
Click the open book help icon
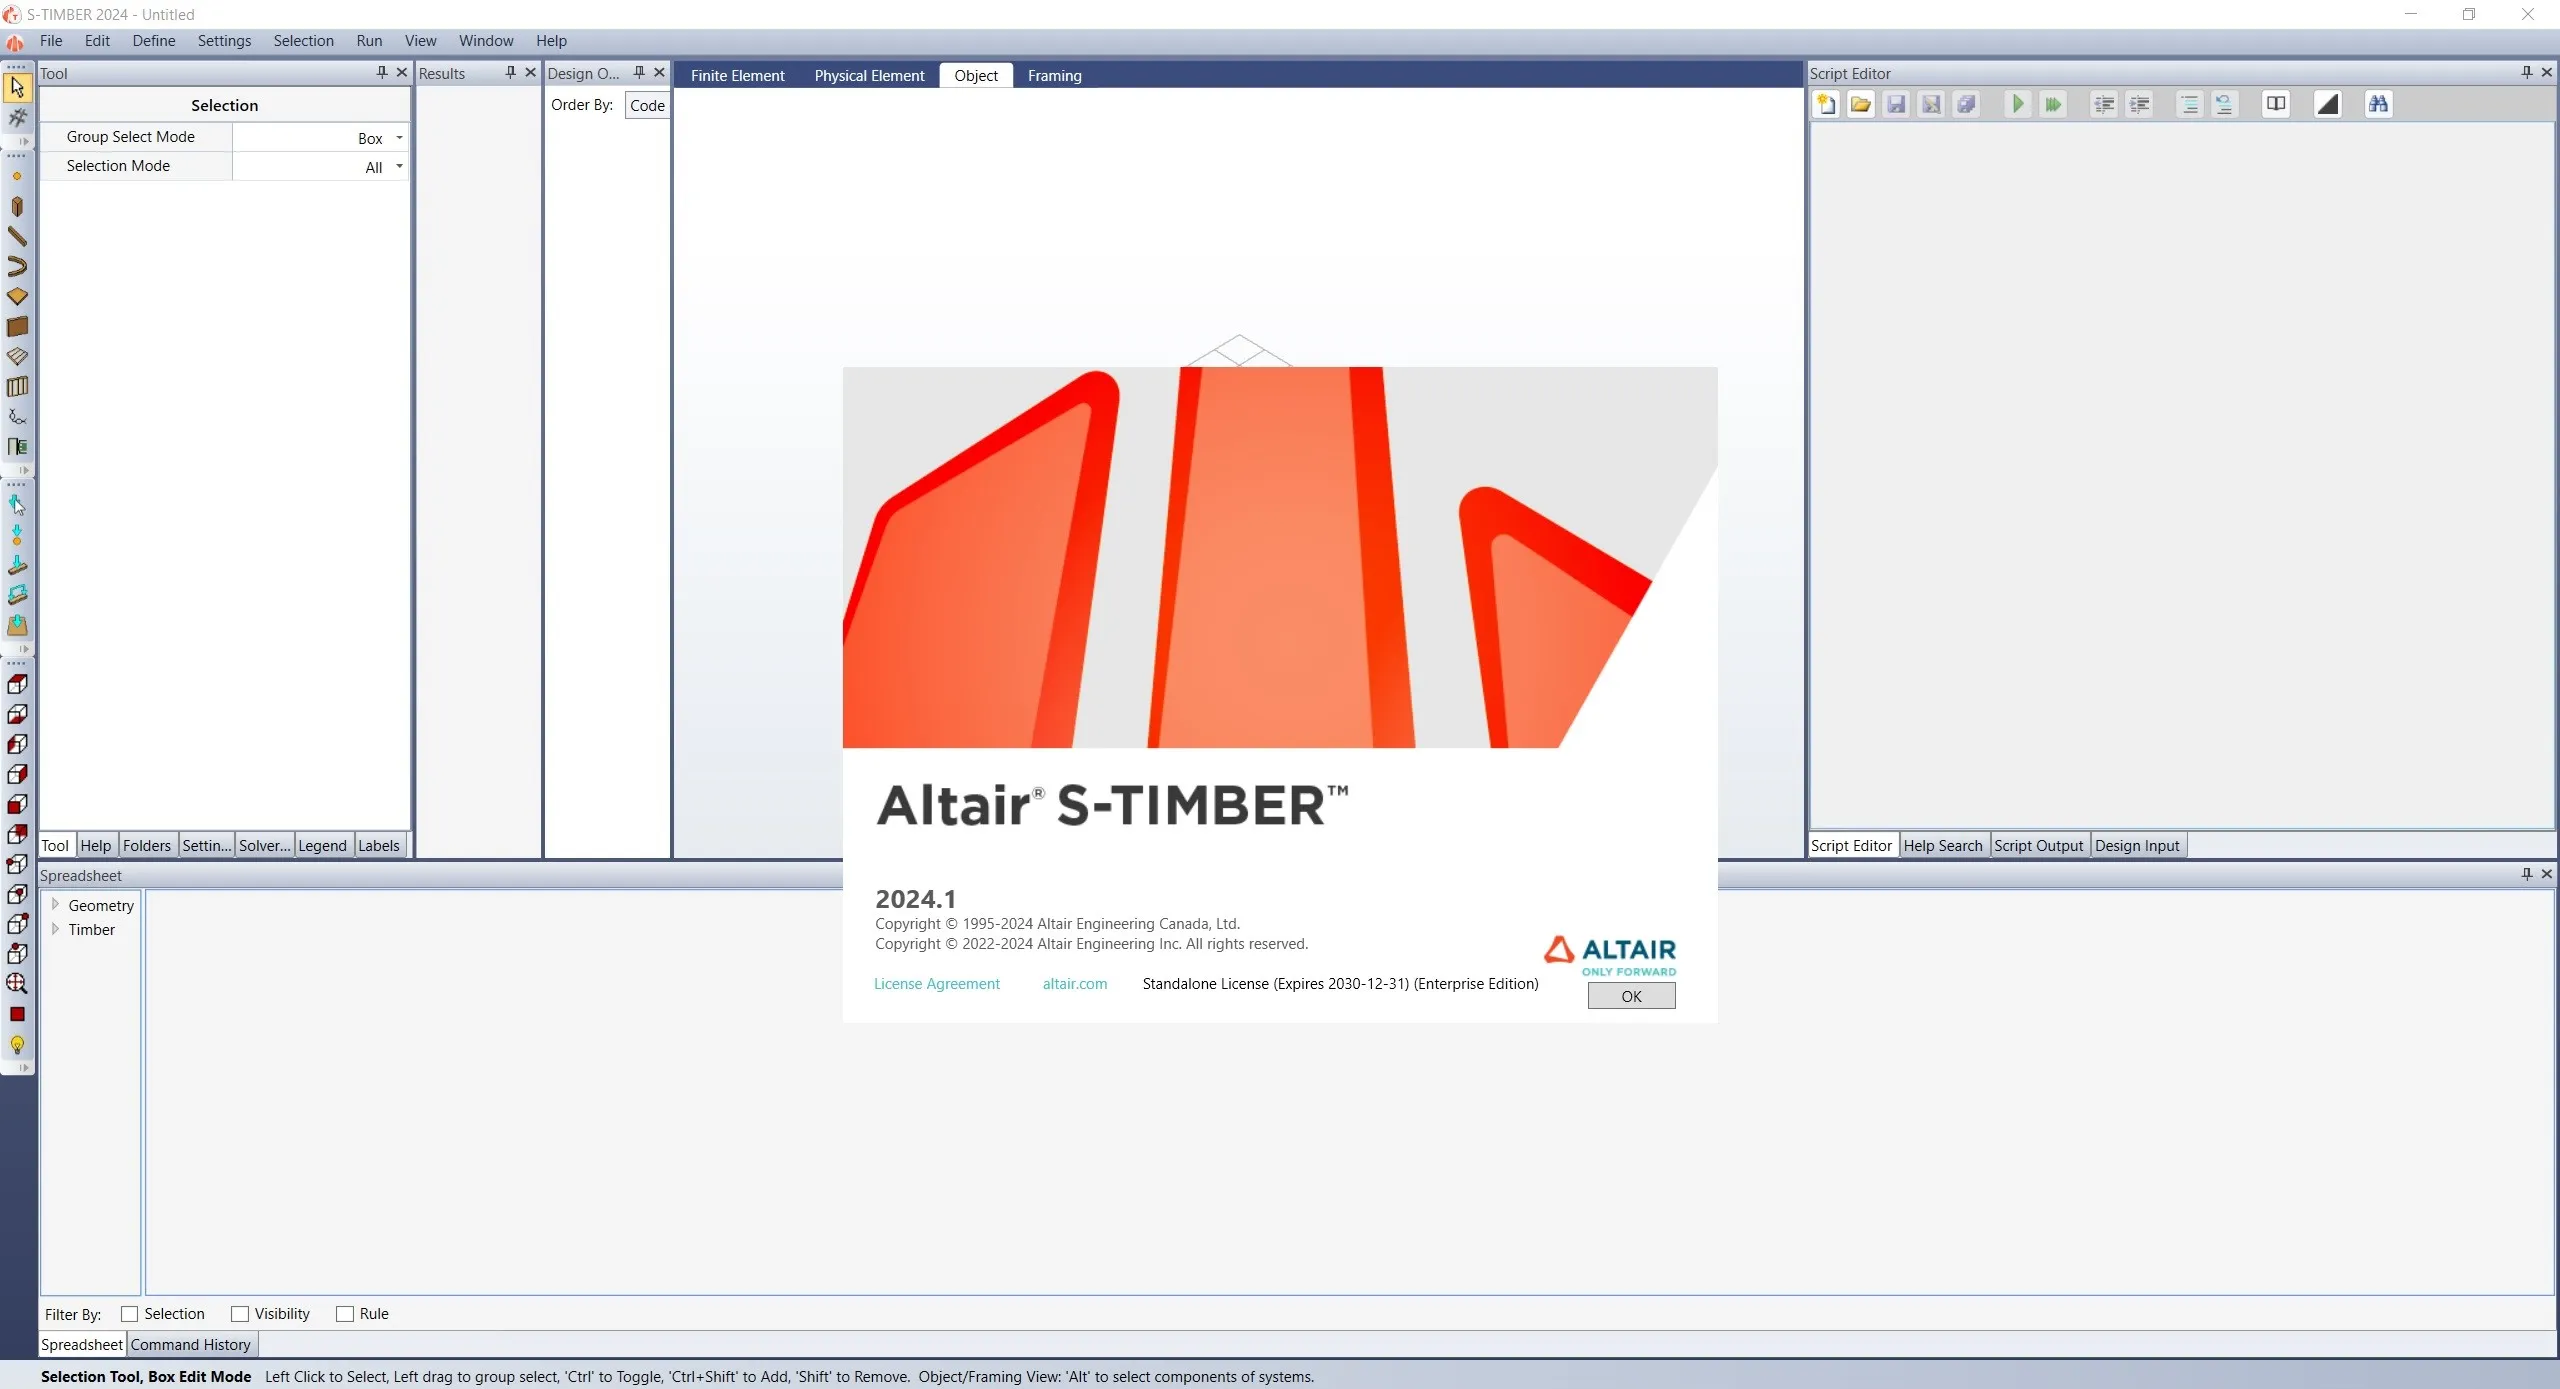[2276, 104]
